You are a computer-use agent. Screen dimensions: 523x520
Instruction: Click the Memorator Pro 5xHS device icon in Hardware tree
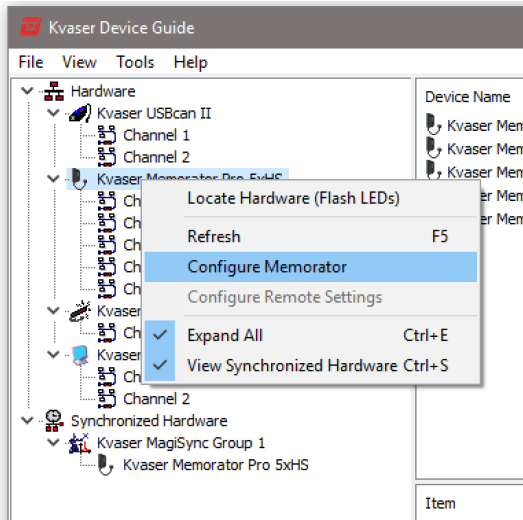pyautogui.click(x=79, y=179)
